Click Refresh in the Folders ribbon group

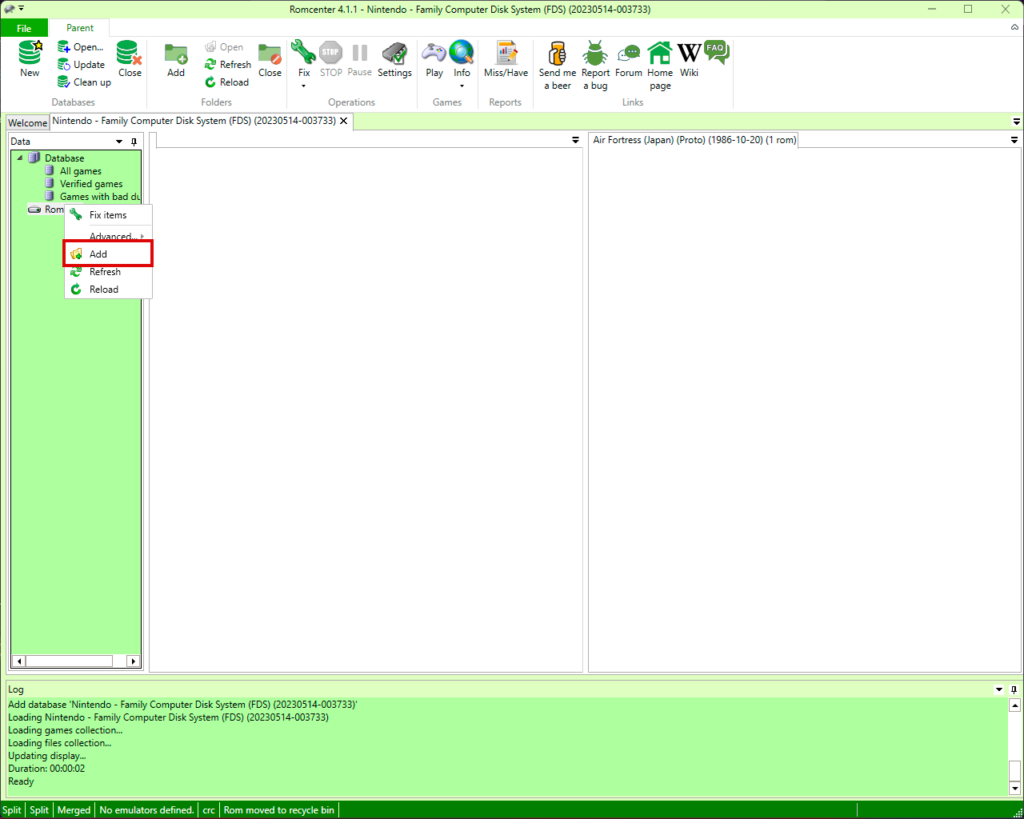point(227,65)
